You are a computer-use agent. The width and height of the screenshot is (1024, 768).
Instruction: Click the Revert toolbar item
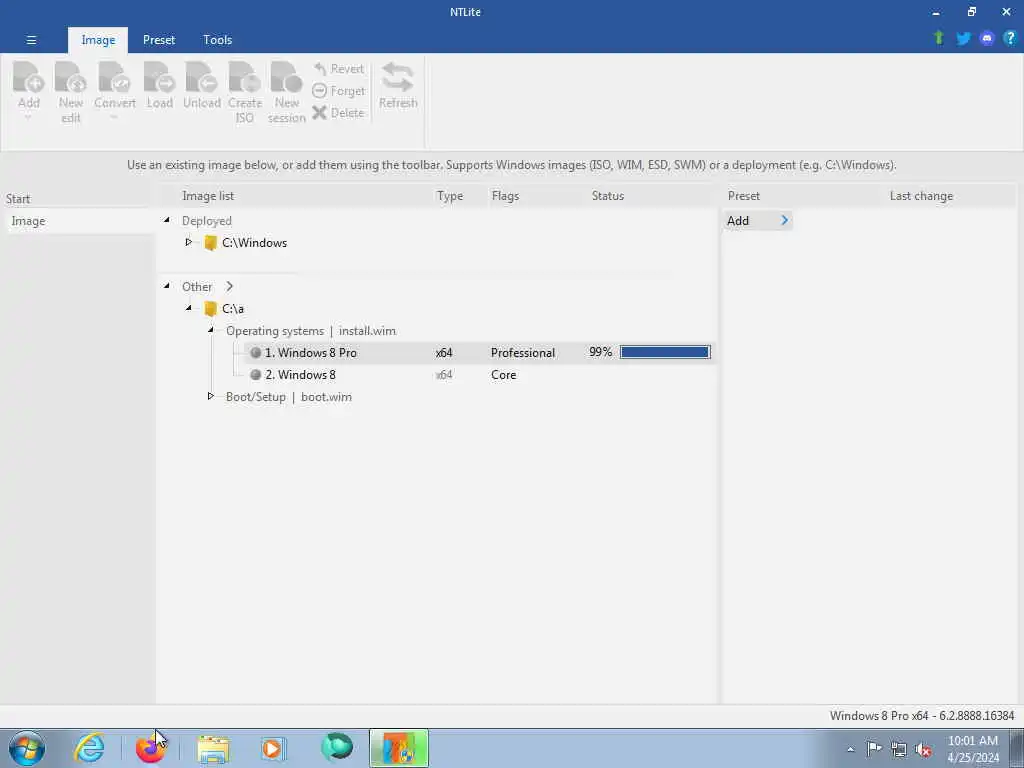tap(338, 69)
